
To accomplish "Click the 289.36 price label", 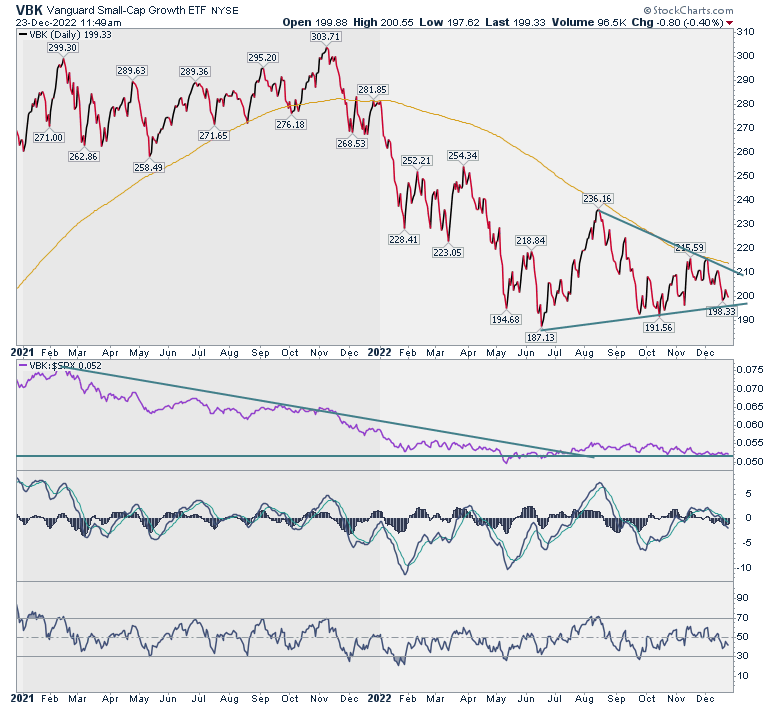I will coord(194,72).
